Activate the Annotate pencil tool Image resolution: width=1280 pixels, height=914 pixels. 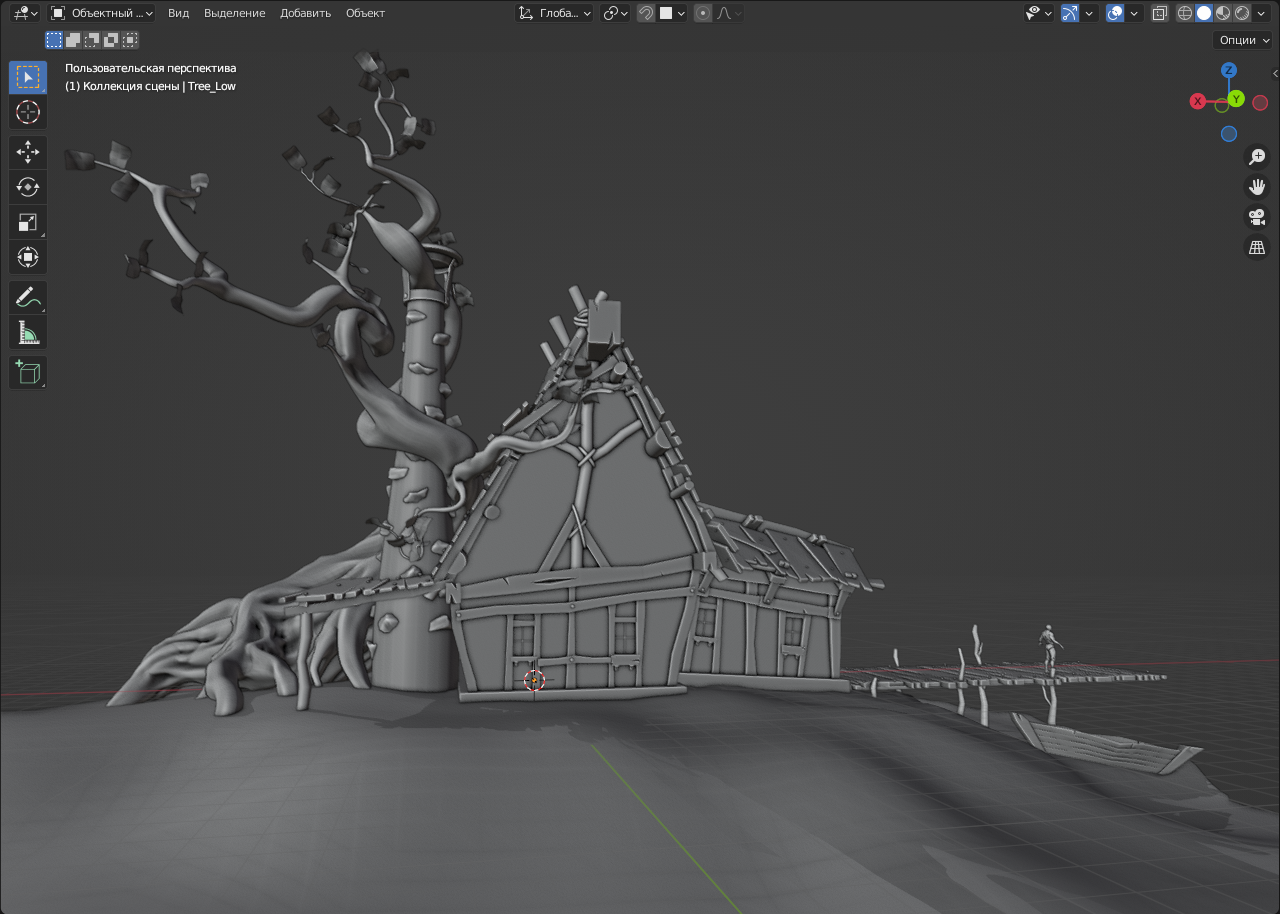[x=28, y=297]
